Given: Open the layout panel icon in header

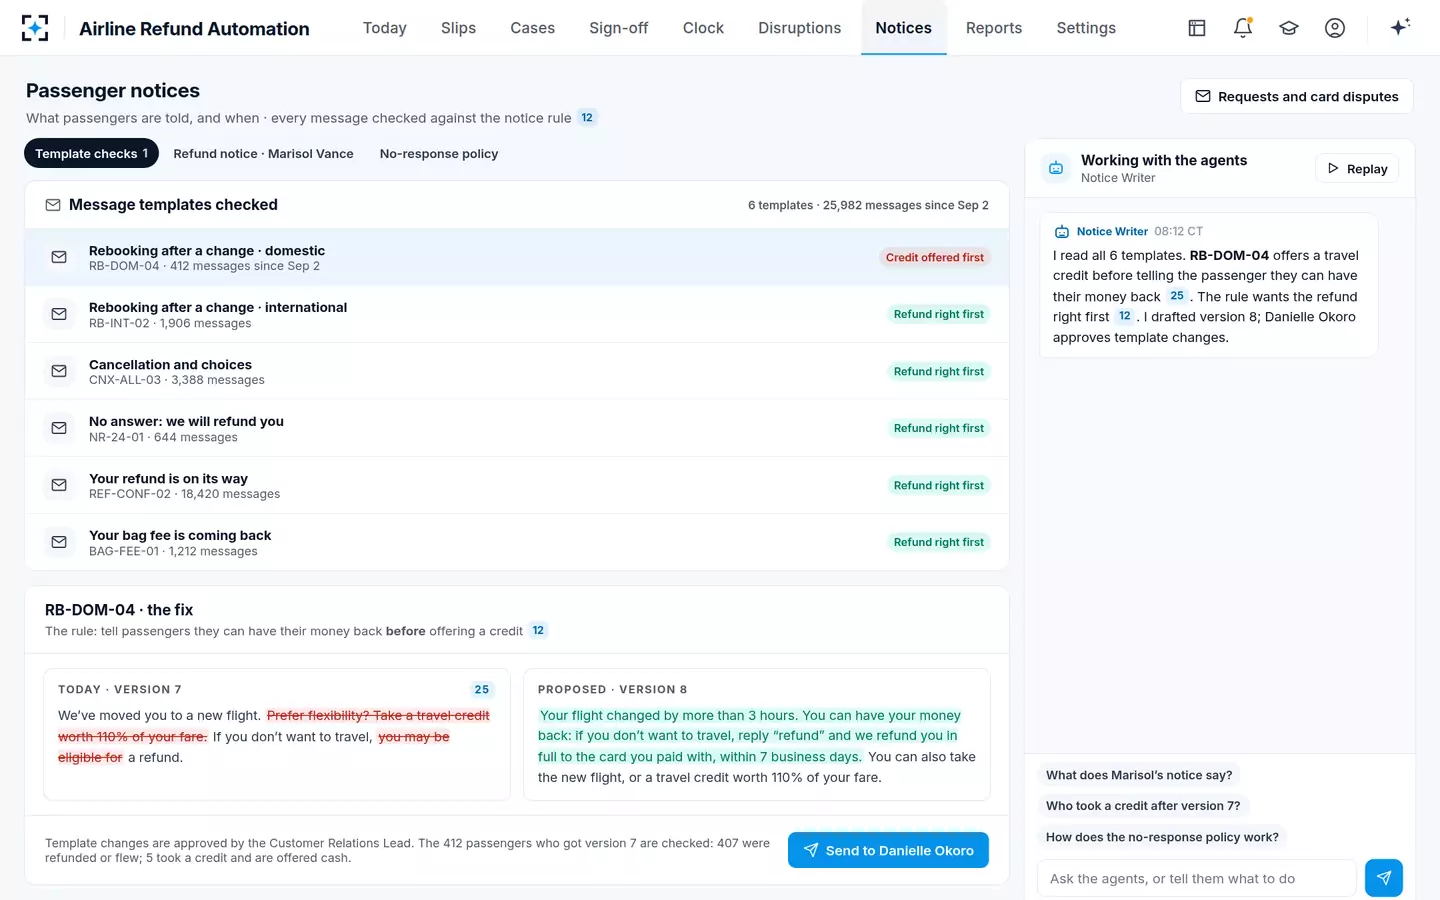Looking at the screenshot, I should pos(1197,28).
